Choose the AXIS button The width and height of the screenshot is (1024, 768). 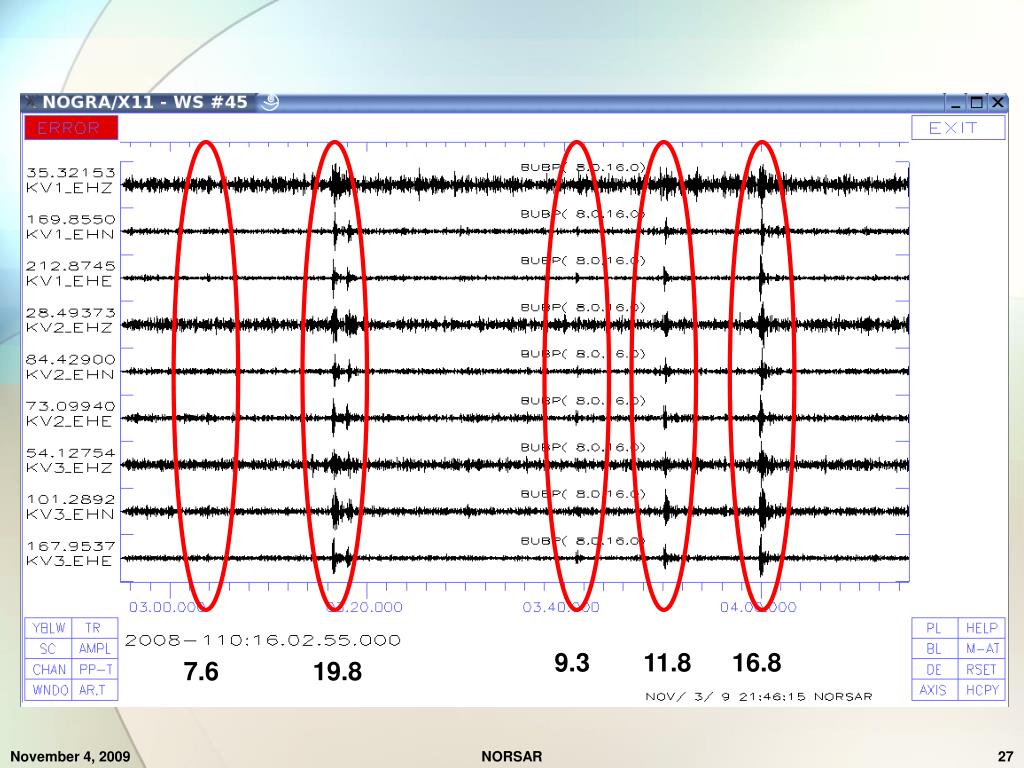[x=935, y=690]
